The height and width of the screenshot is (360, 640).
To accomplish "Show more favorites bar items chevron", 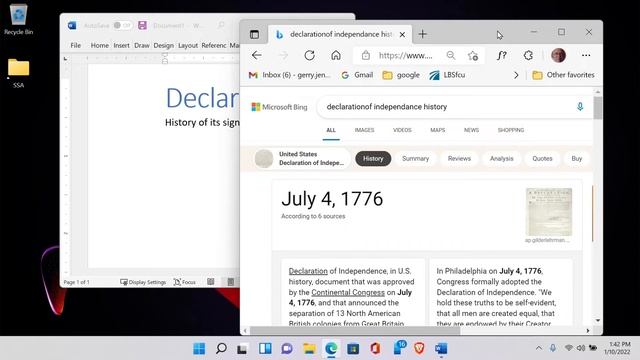I will (x=516, y=75).
